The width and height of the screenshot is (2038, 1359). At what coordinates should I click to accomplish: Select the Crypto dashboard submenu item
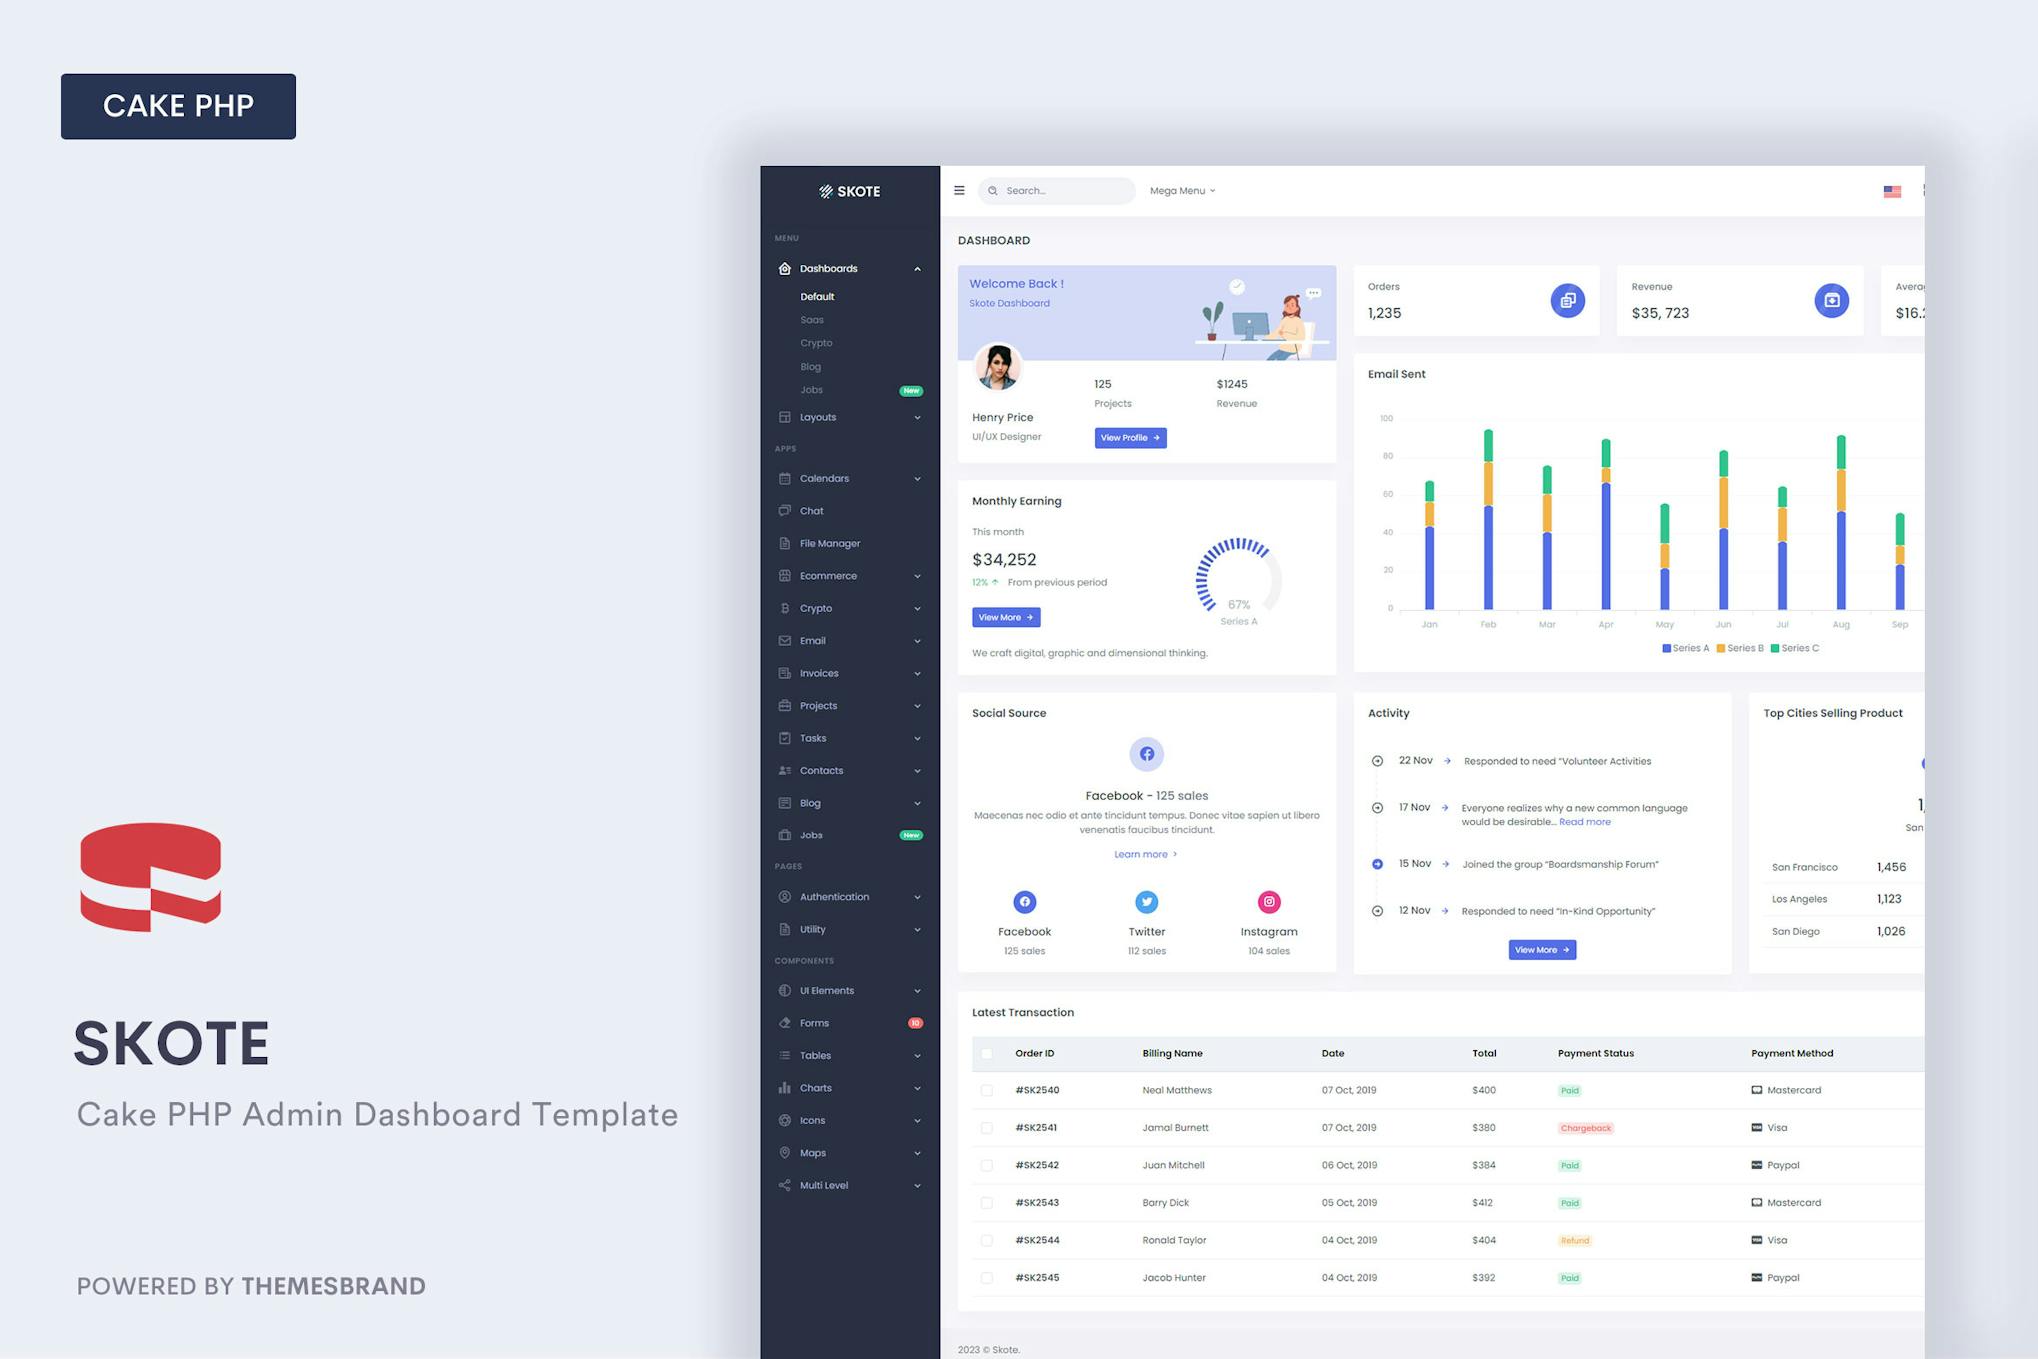[816, 343]
